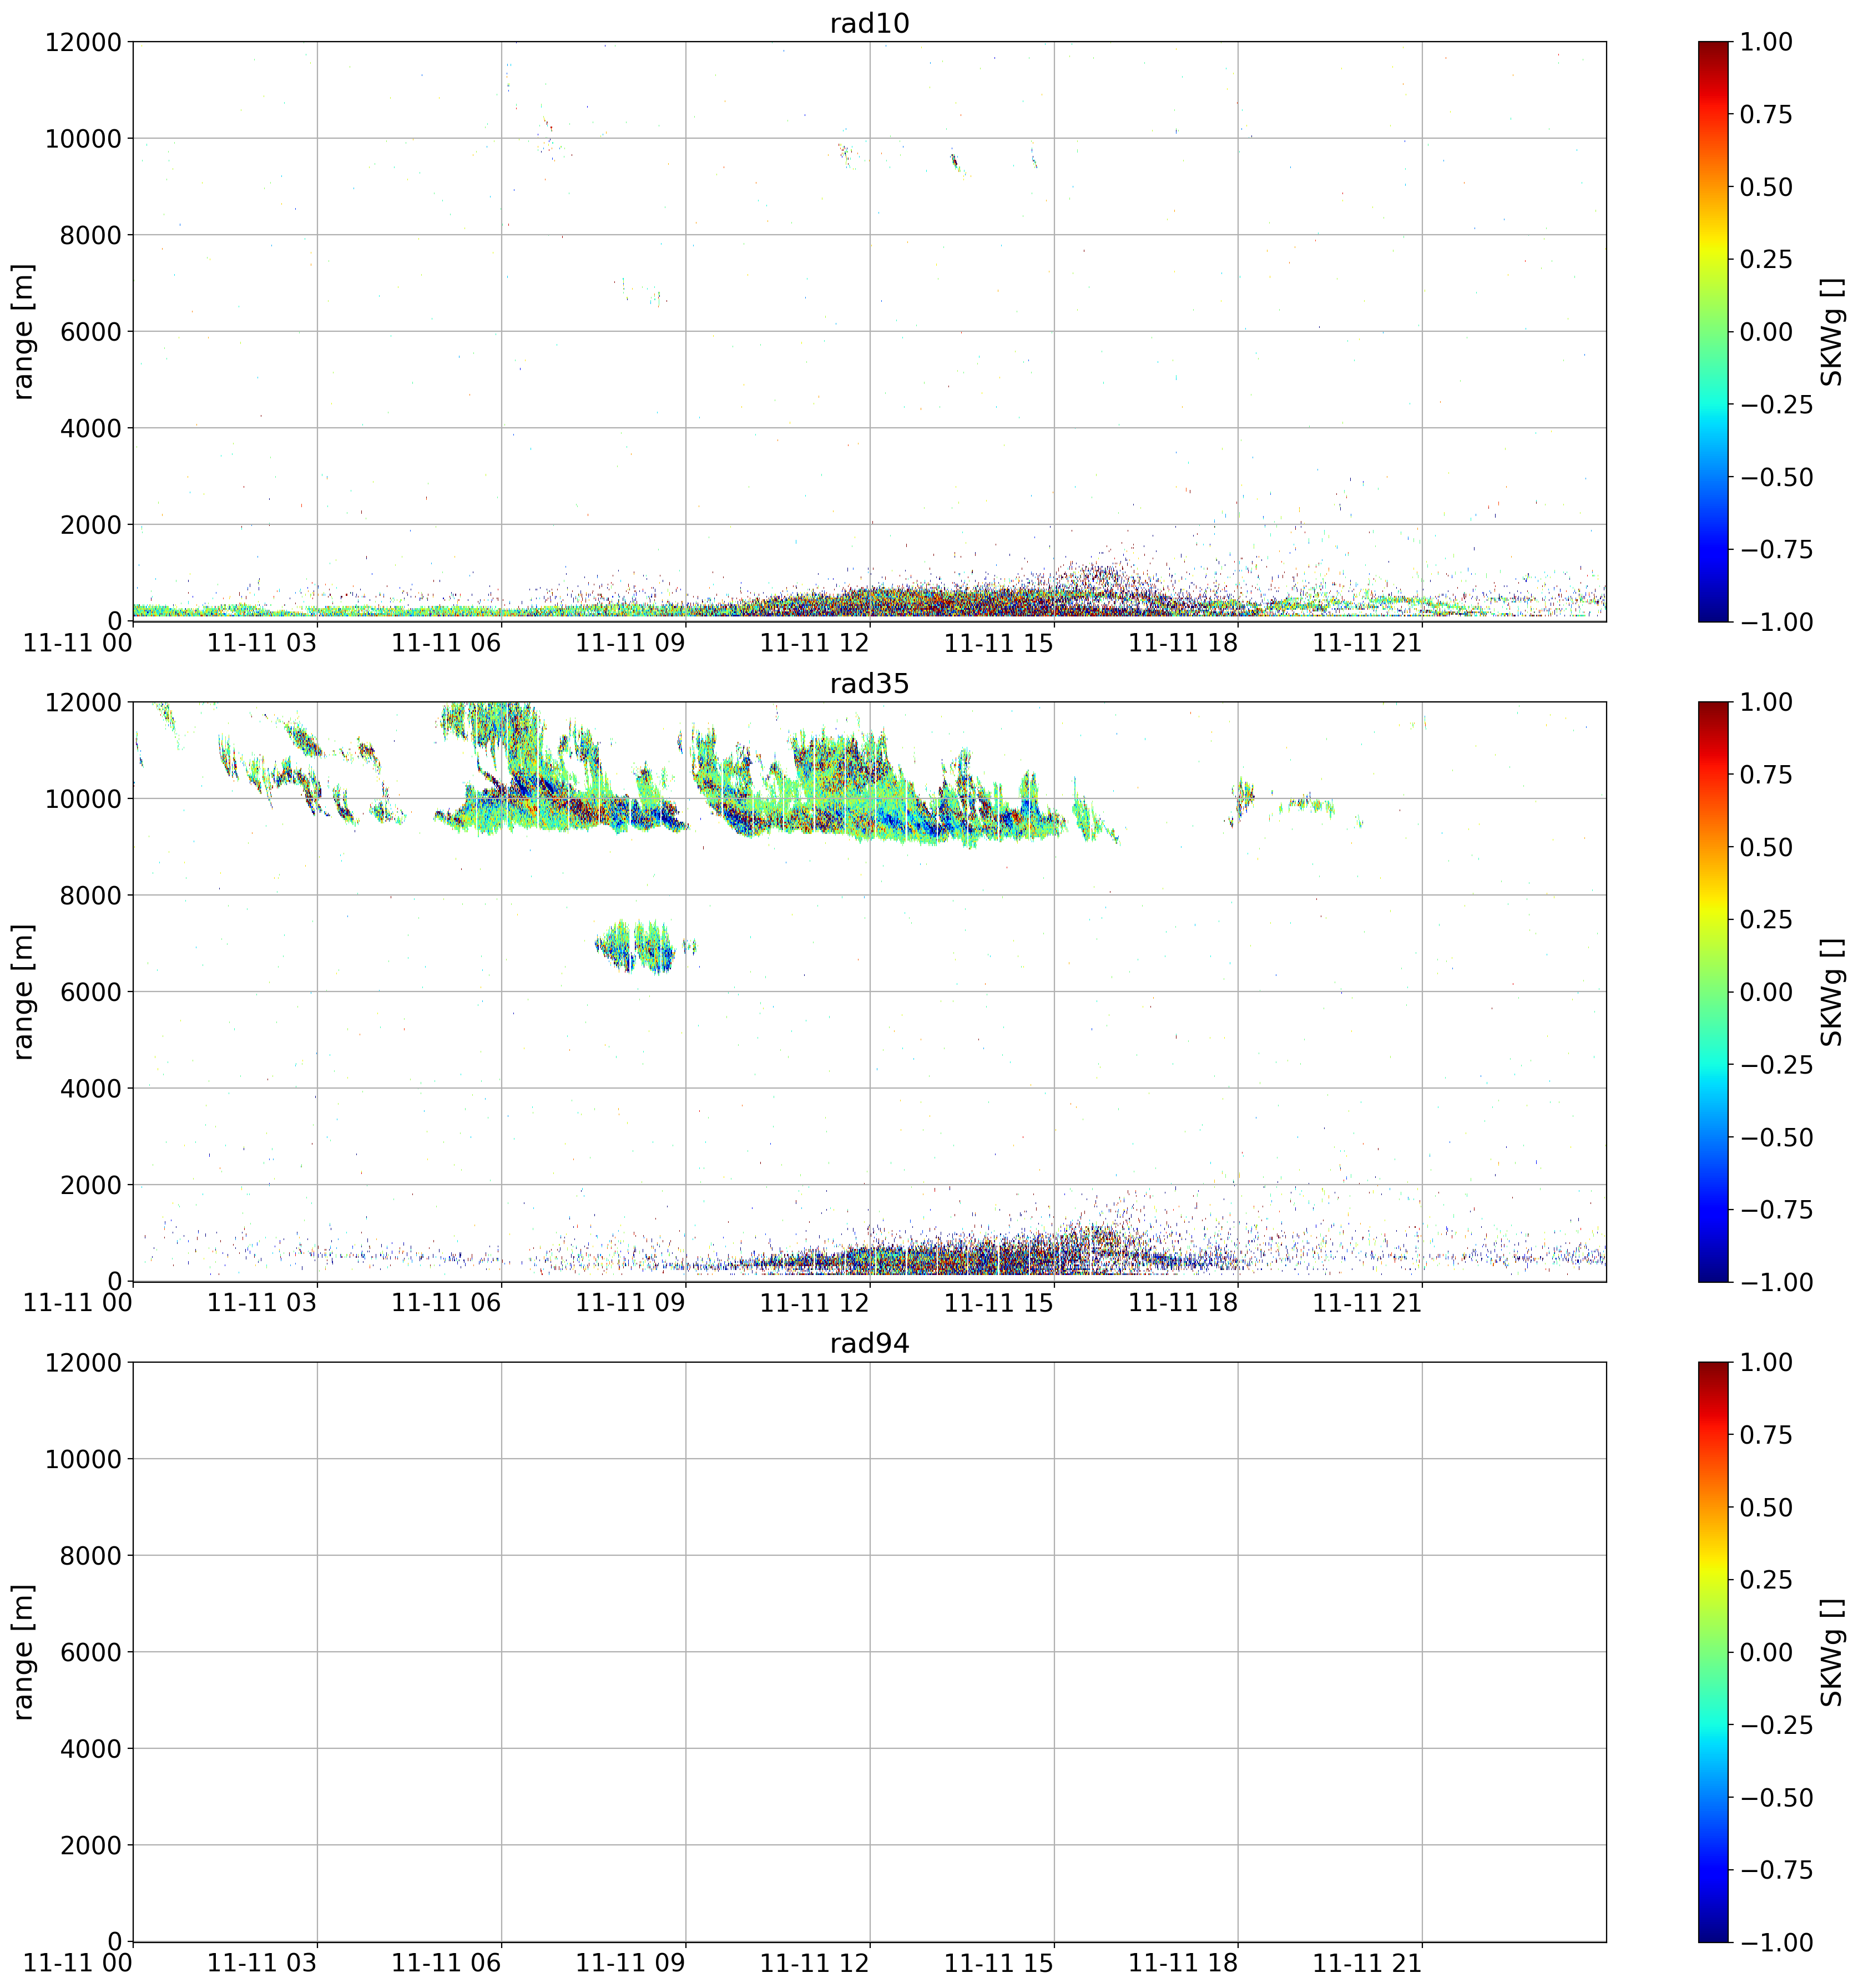Click the "0.25" tick on the rad35 colorbar
The width and height of the screenshot is (1858, 1988).
[1766, 920]
